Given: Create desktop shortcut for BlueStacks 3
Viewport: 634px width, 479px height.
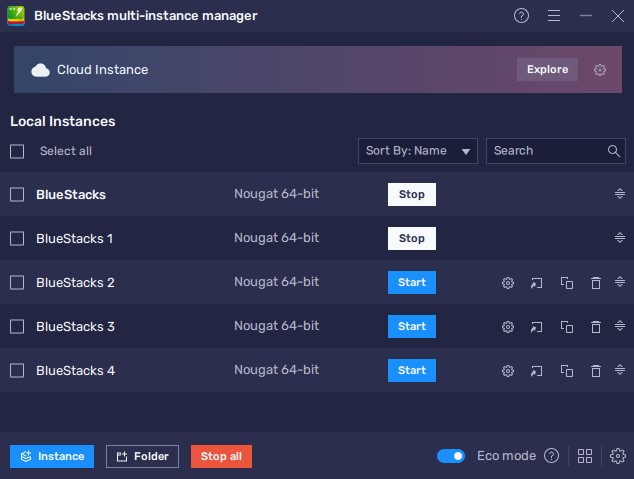Looking at the screenshot, I should (536, 327).
